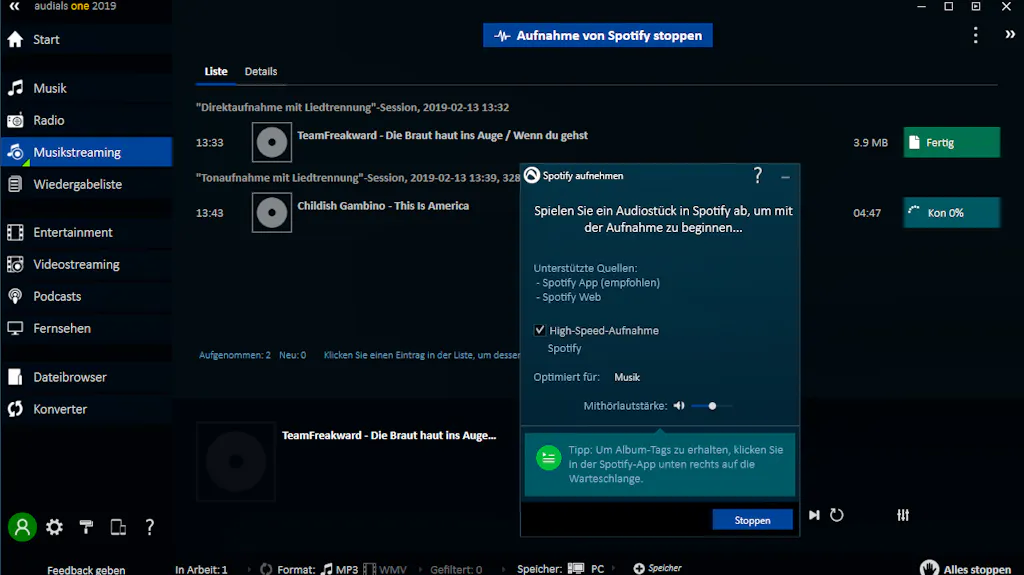
Task: Open the three-dot options menu
Action: [976, 35]
